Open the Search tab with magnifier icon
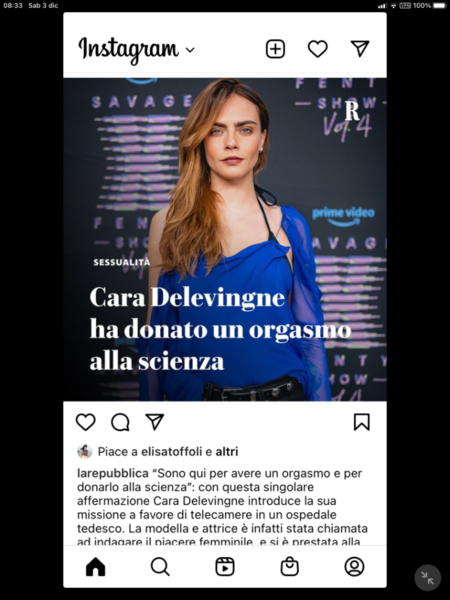Image resolution: width=450 pixels, height=600 pixels. tap(160, 567)
